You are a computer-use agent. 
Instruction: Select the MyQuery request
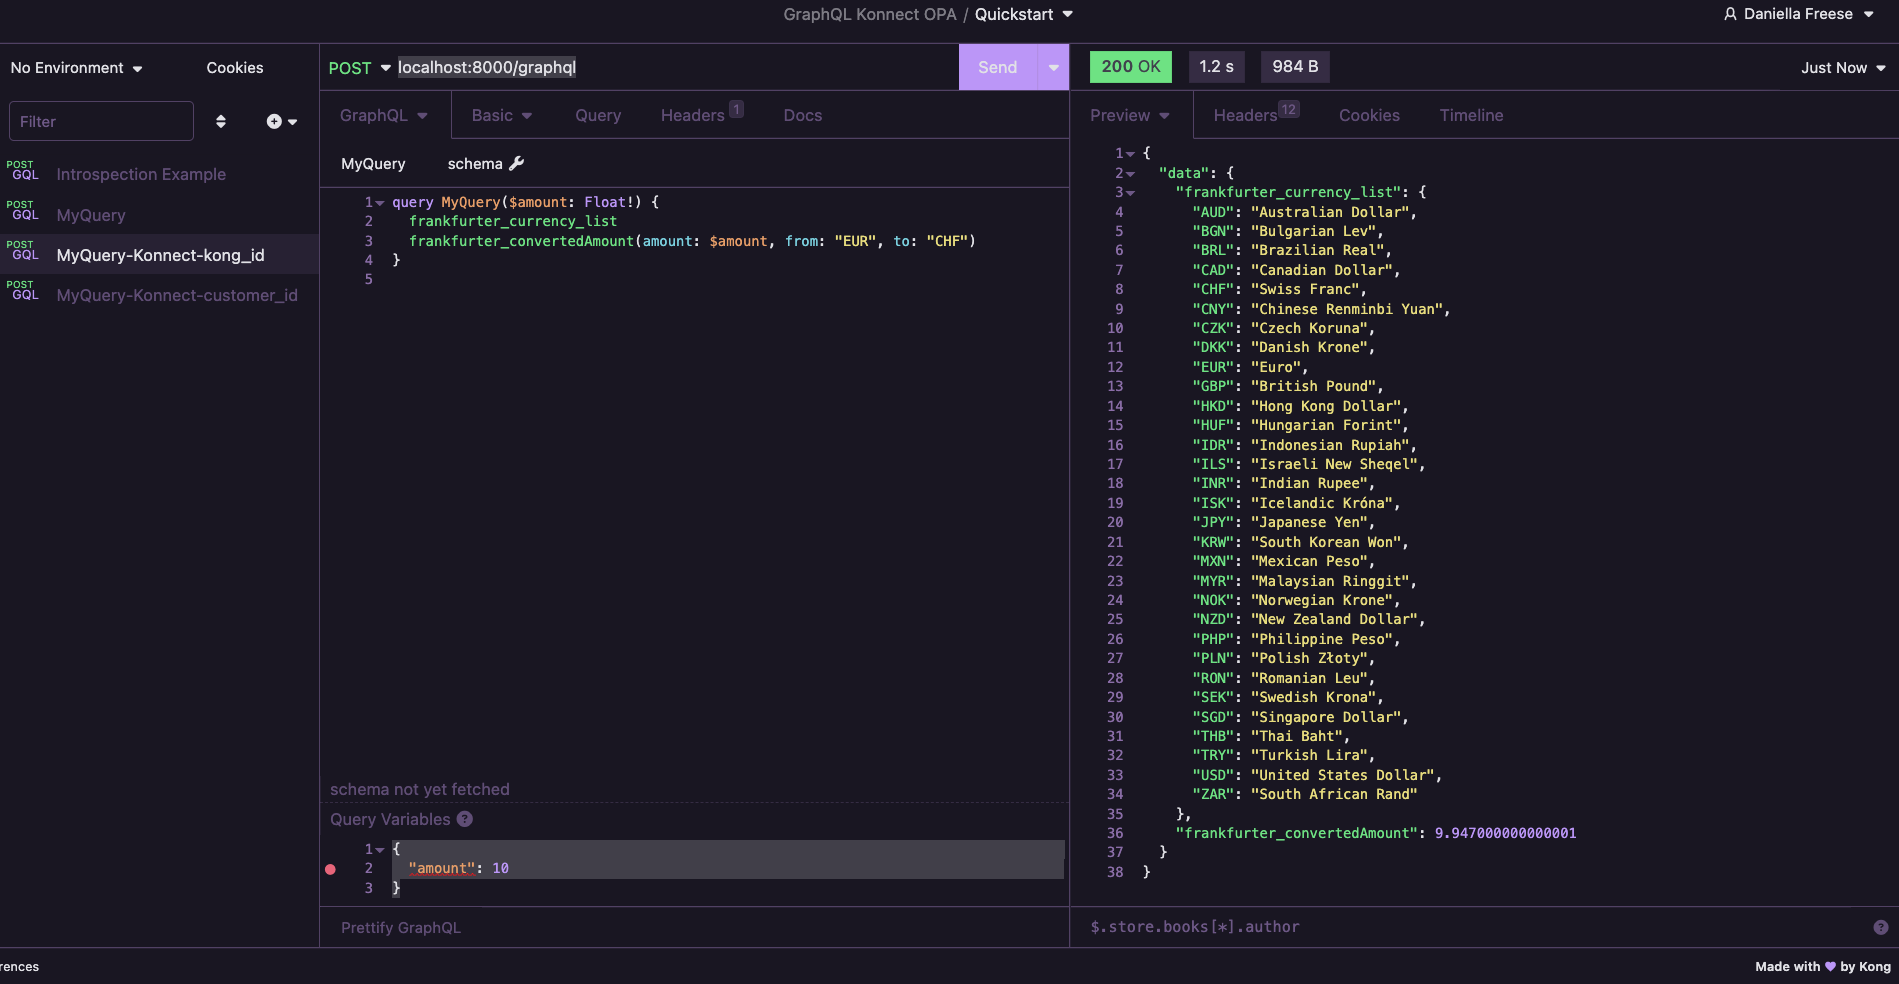pos(160,215)
